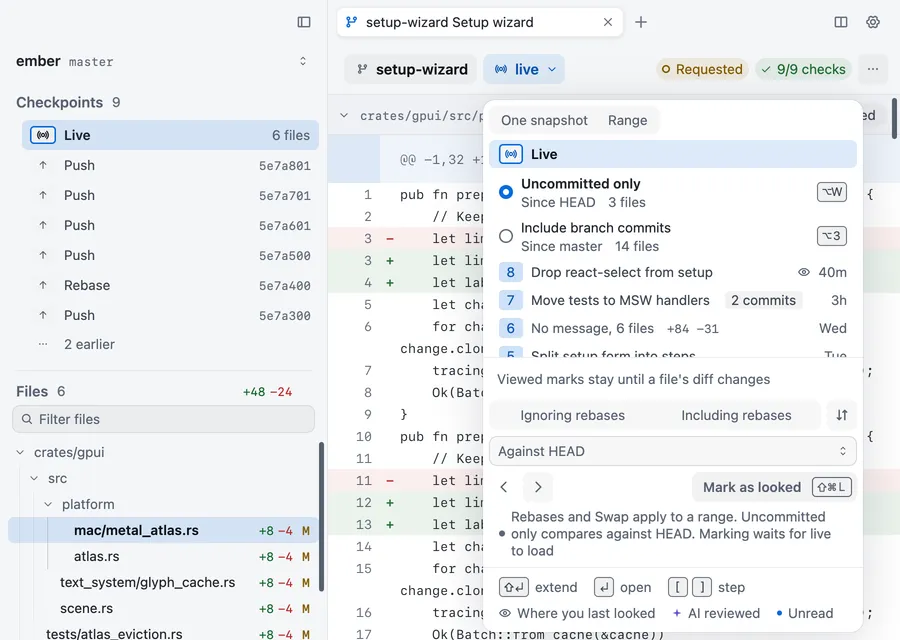Select No message, 6 files snapshot
Viewport: 900px width, 640px height.
[673, 328]
